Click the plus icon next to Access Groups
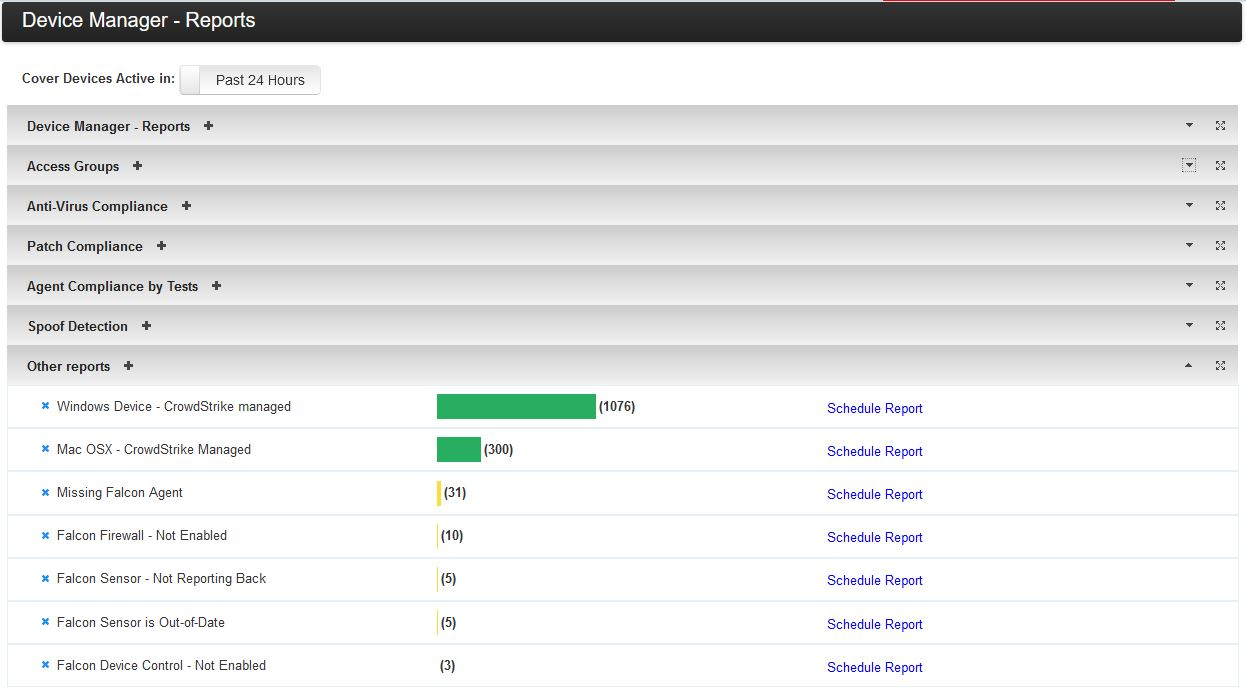Screen dimensions: 1246x697 [137, 166]
